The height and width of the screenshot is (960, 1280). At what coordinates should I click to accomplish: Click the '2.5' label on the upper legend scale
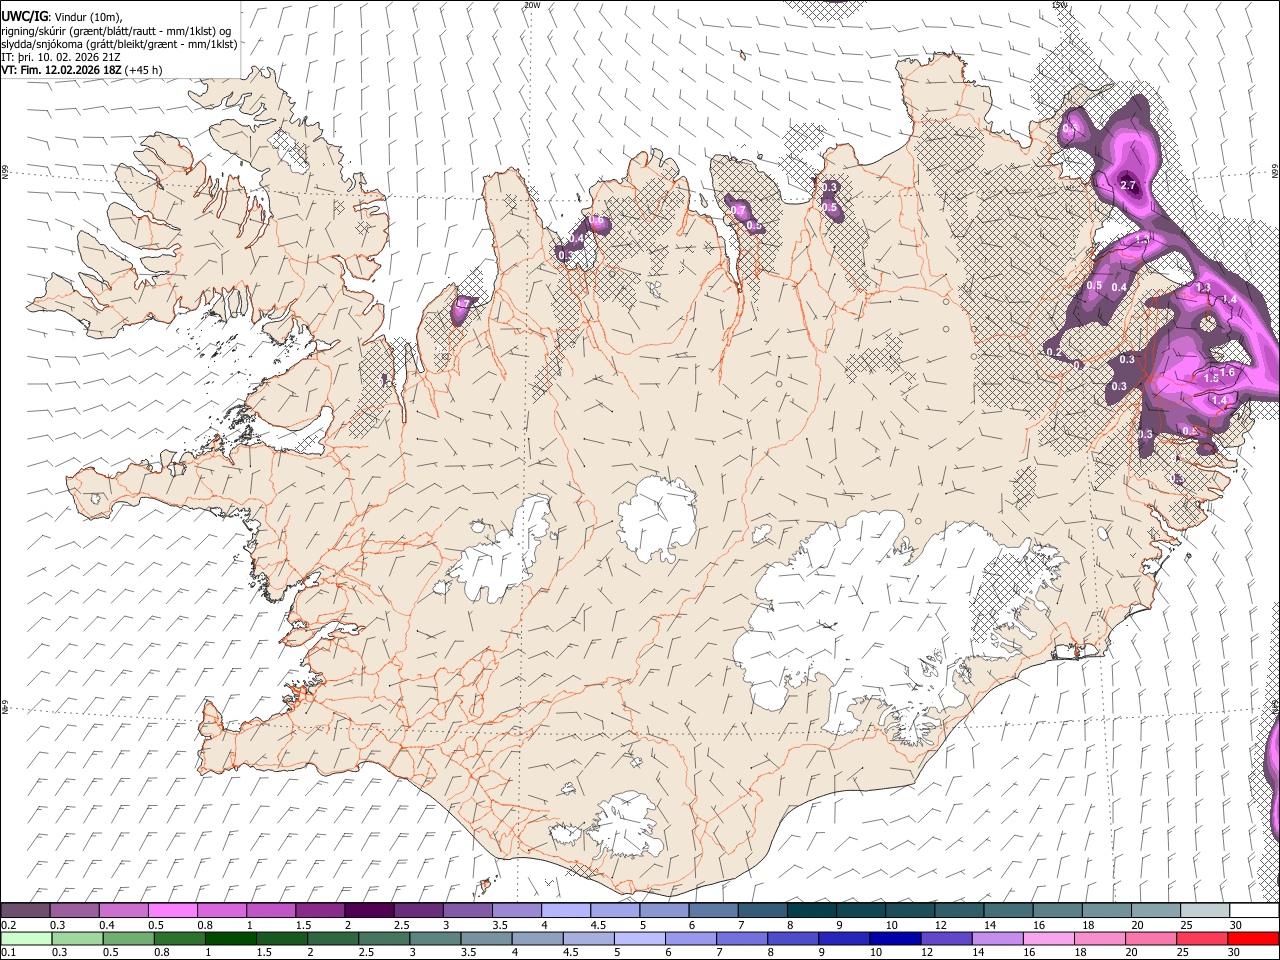tap(402, 925)
